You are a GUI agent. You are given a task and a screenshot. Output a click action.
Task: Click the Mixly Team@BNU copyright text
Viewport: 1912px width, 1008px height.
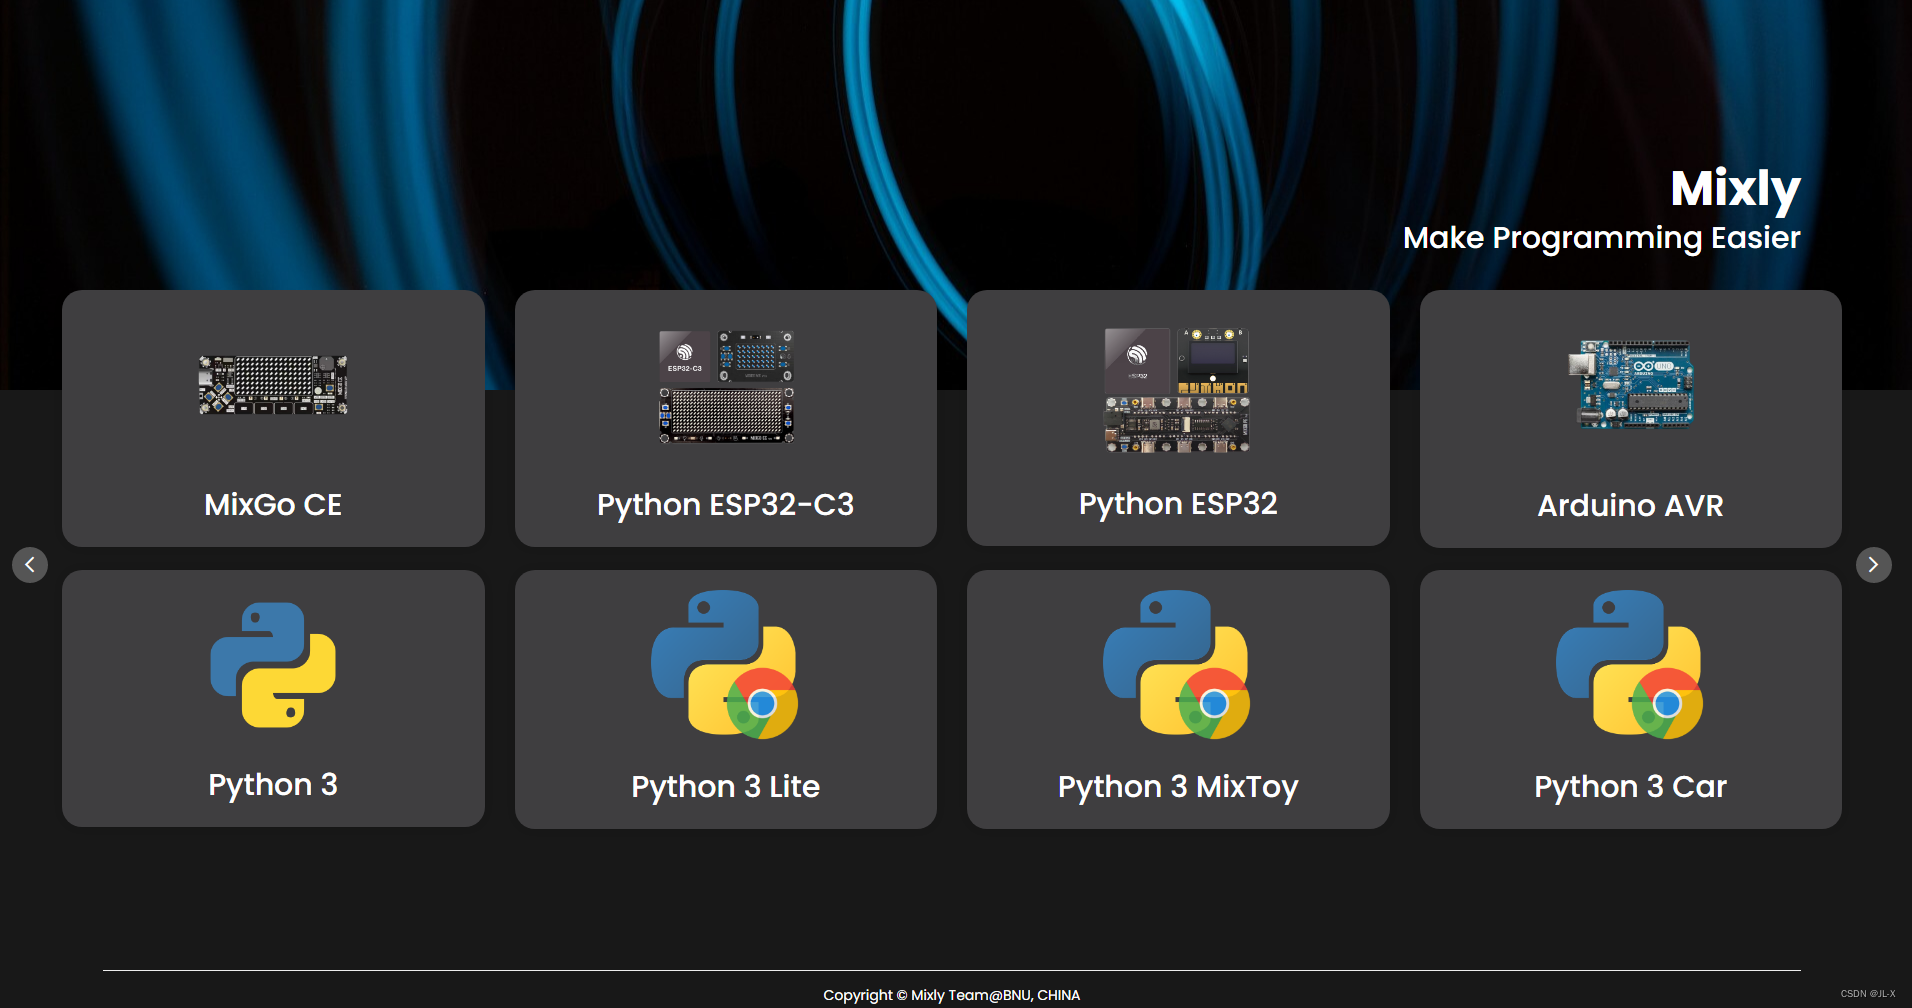coord(951,995)
